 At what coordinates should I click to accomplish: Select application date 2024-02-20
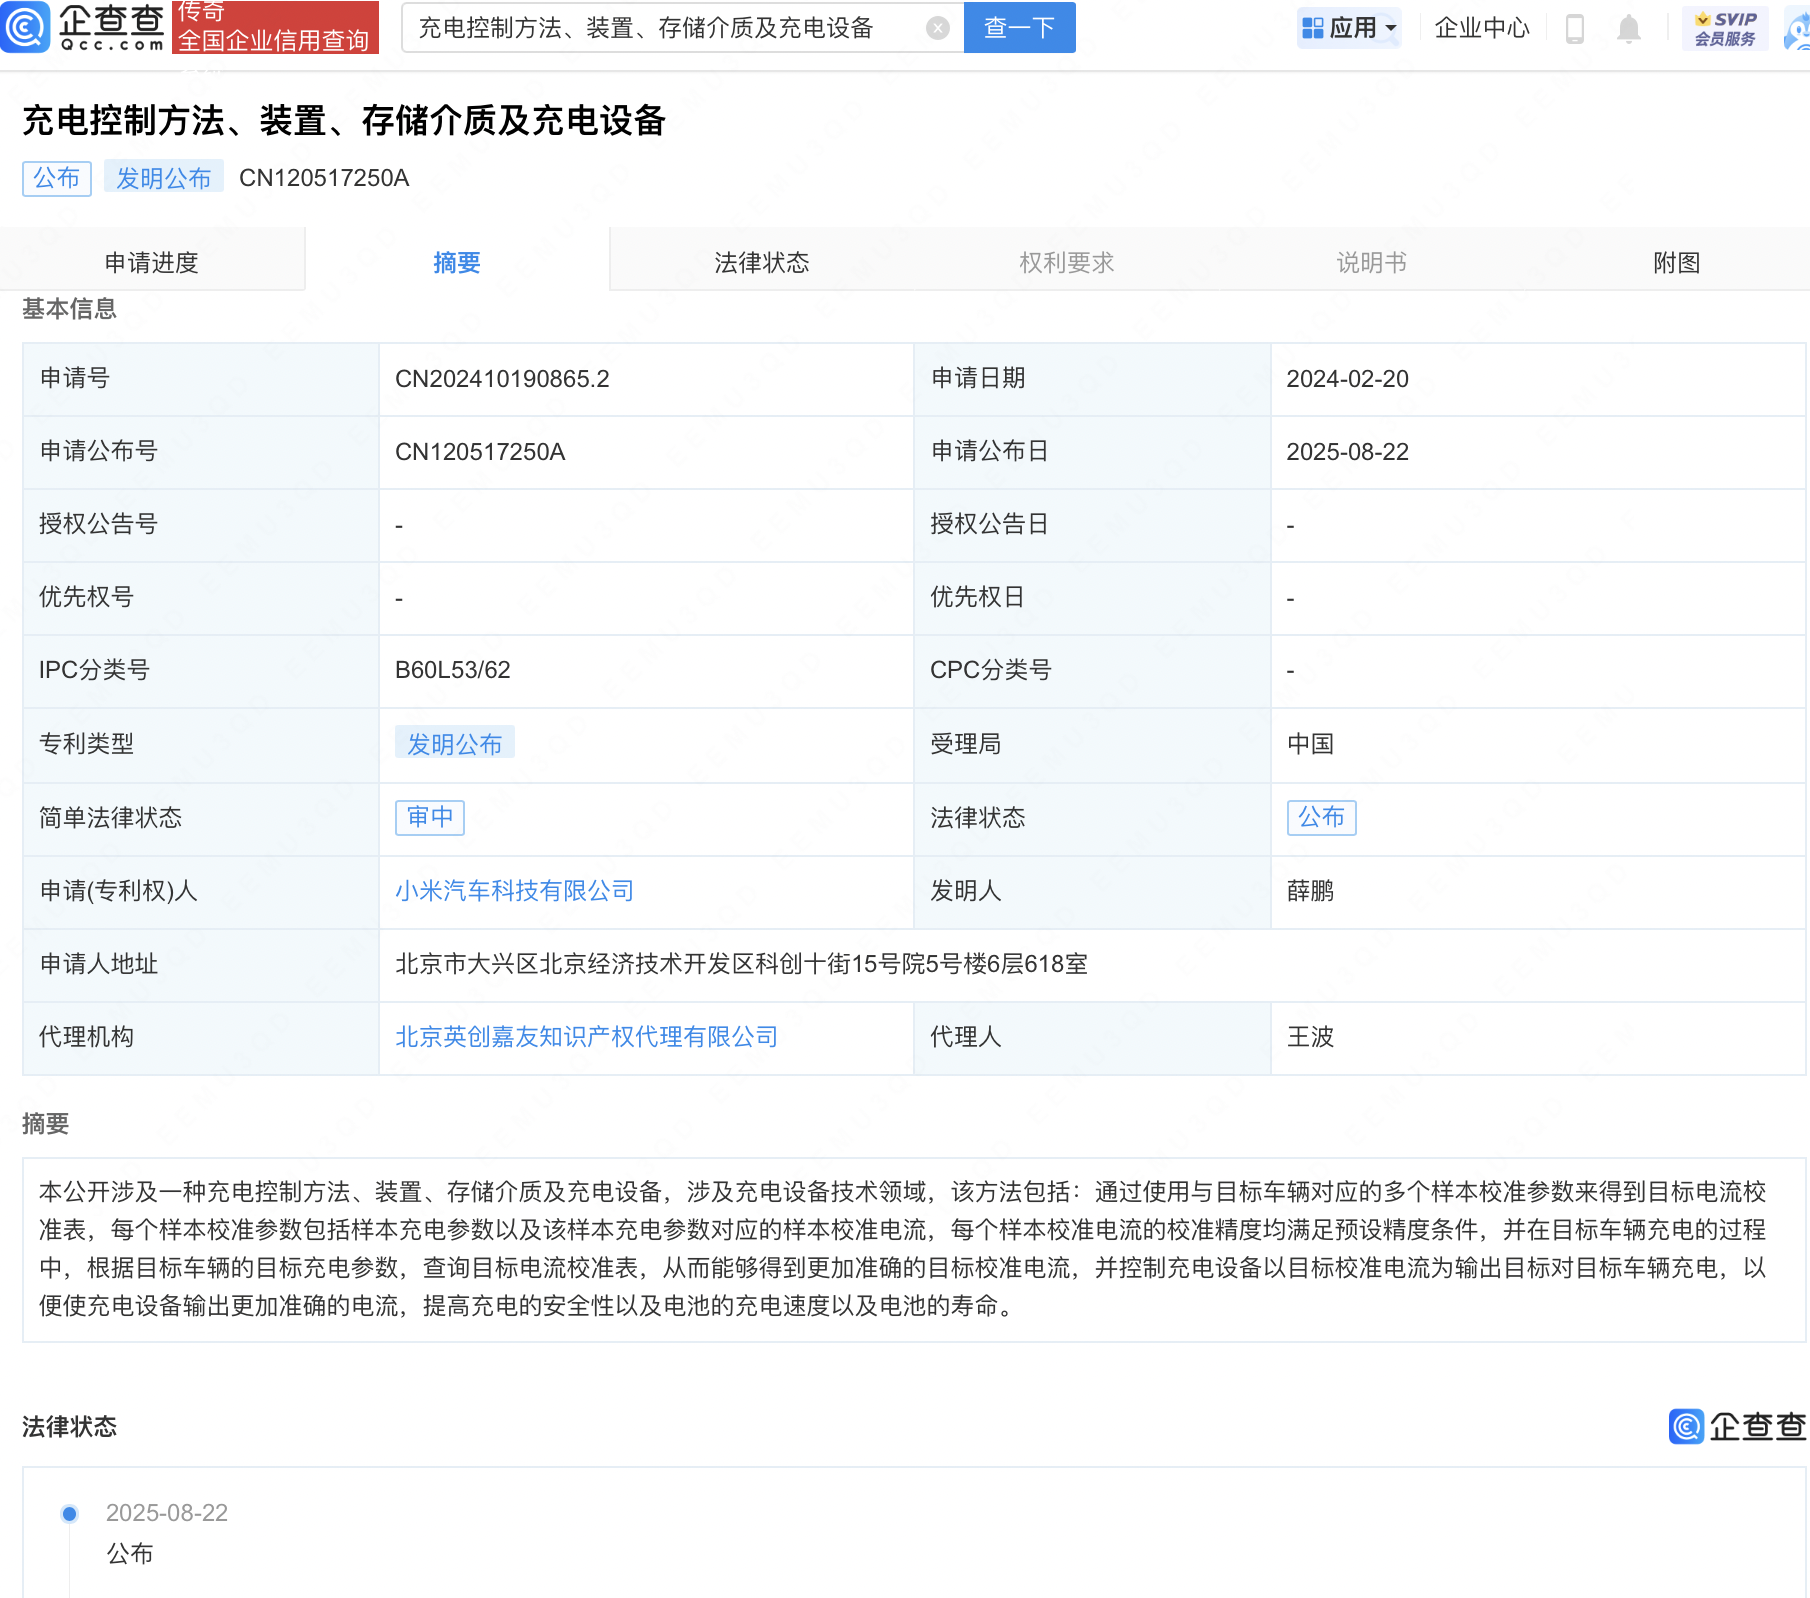[1347, 379]
